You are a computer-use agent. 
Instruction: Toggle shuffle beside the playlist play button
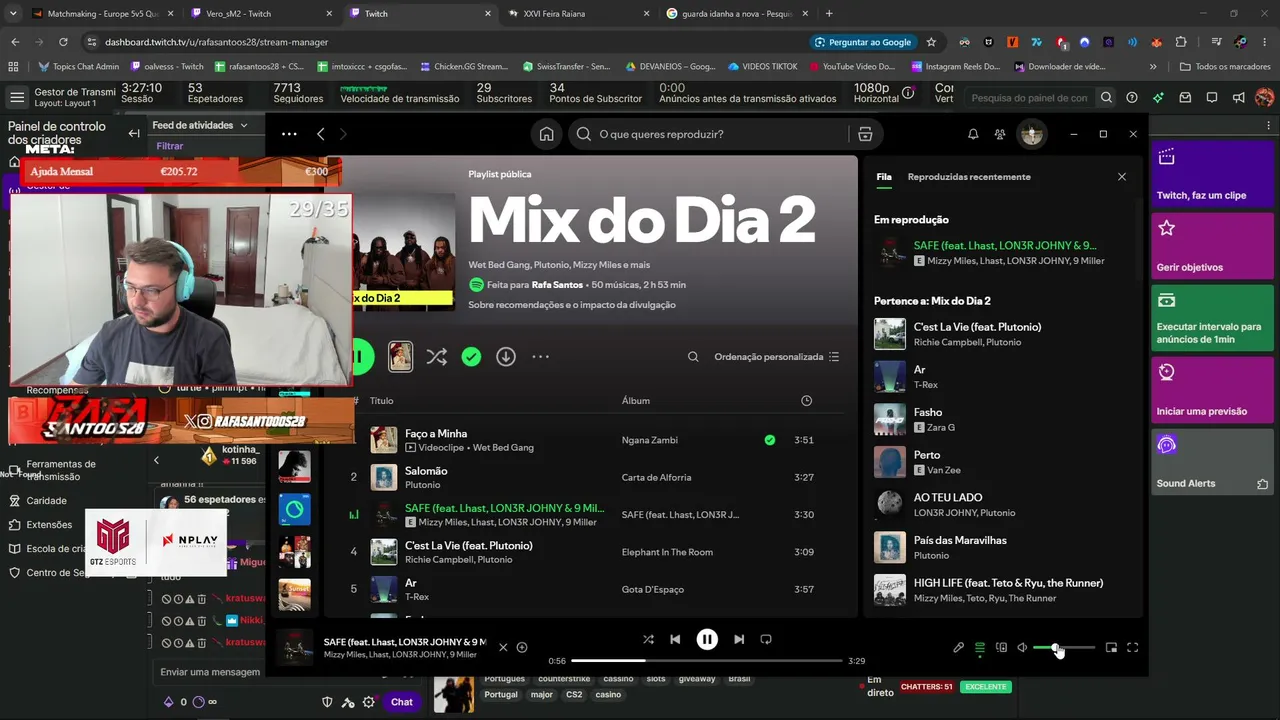(436, 356)
